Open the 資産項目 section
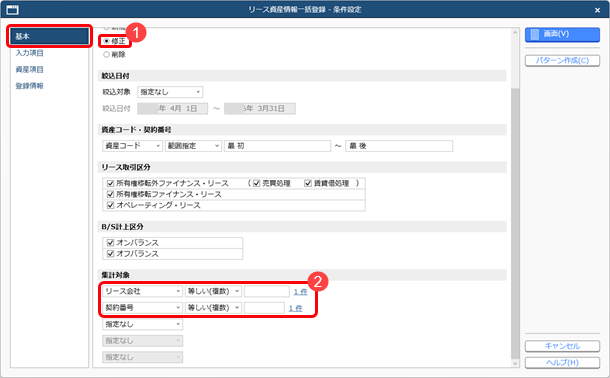610x378 pixels. pyautogui.click(x=30, y=70)
